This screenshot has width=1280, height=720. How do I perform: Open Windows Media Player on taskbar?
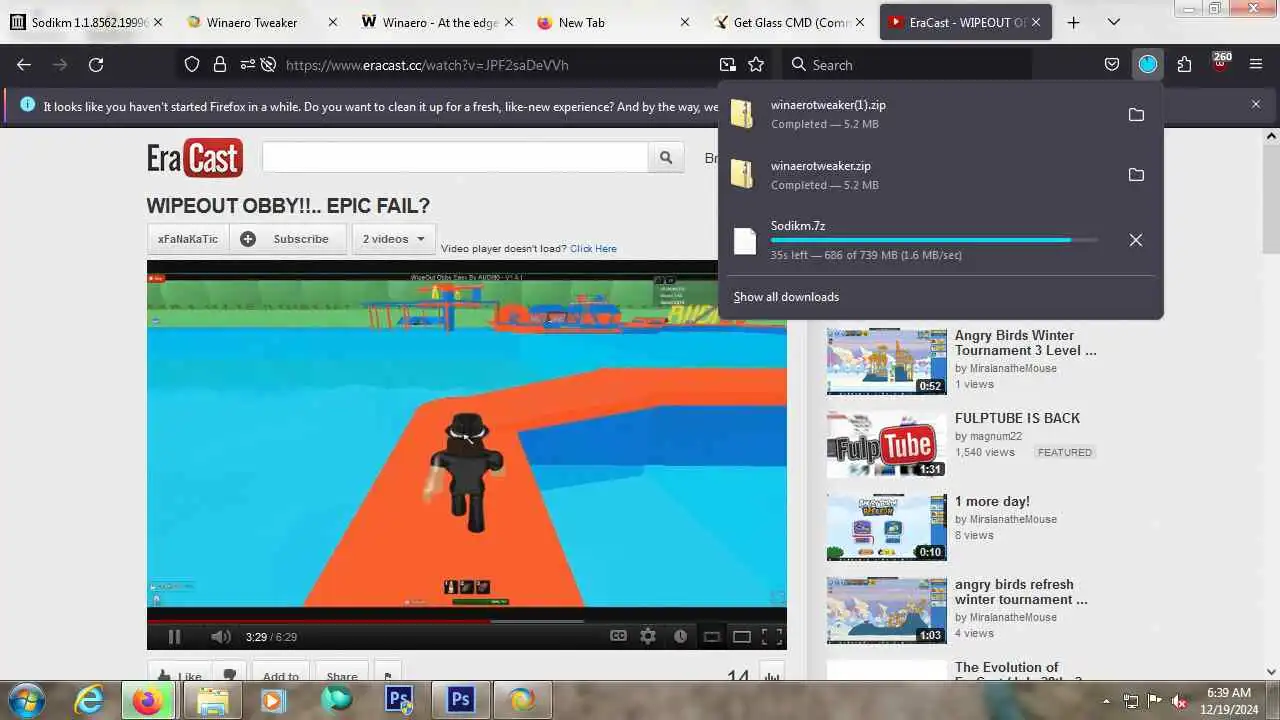[x=272, y=700]
